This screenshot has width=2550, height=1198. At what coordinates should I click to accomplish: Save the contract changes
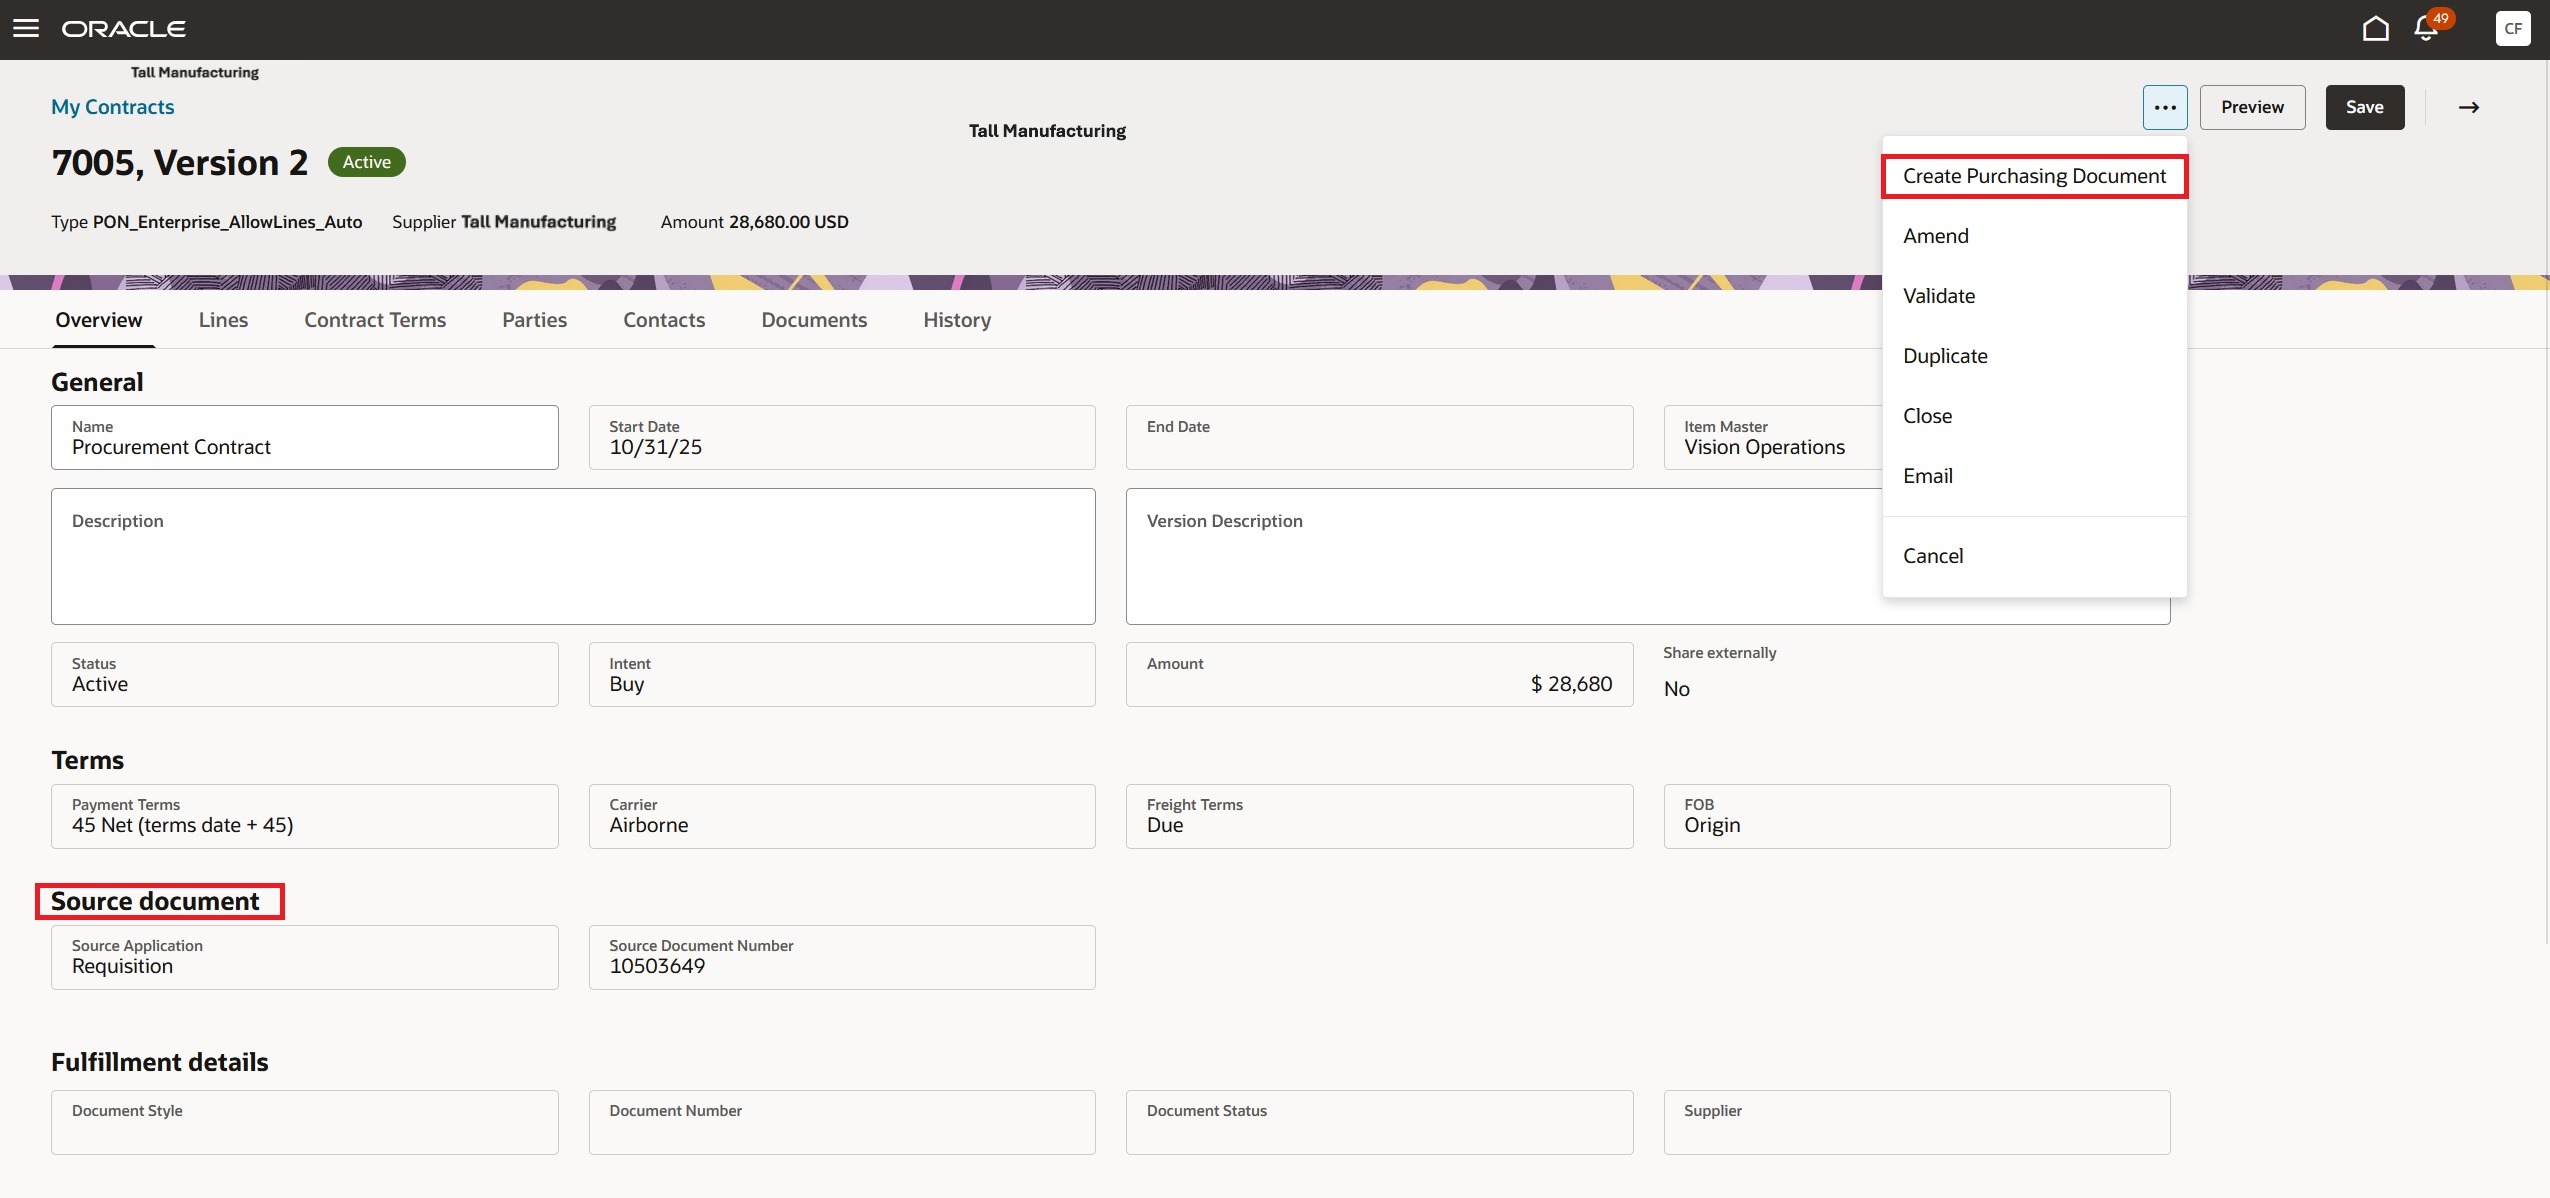2364,106
